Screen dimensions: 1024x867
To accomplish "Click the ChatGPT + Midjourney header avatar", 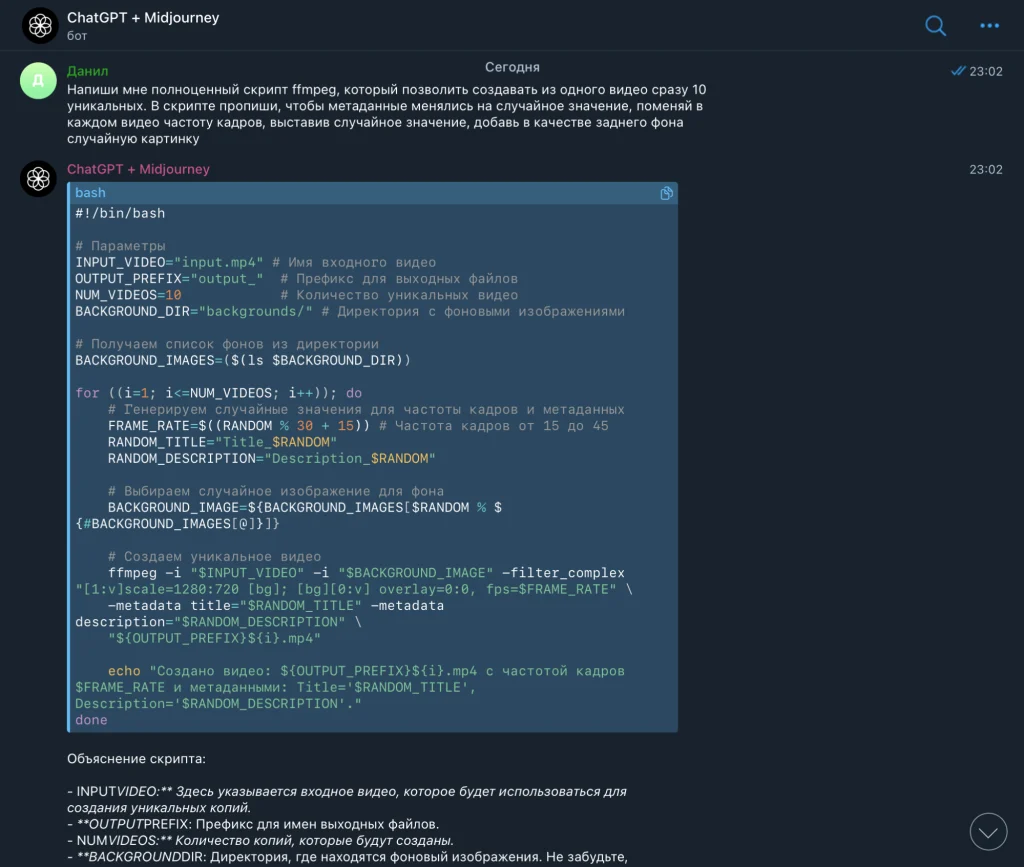I will 40,25.
